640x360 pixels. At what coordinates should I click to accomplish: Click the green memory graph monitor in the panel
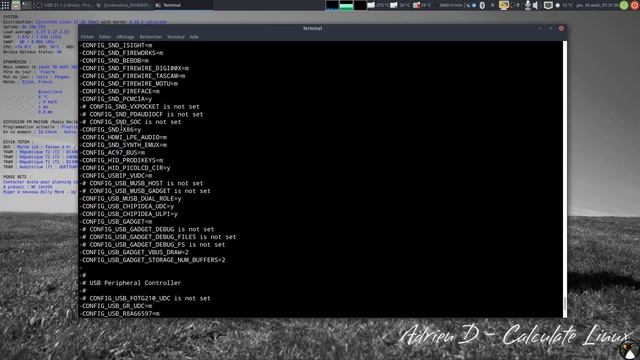tap(346, 5)
